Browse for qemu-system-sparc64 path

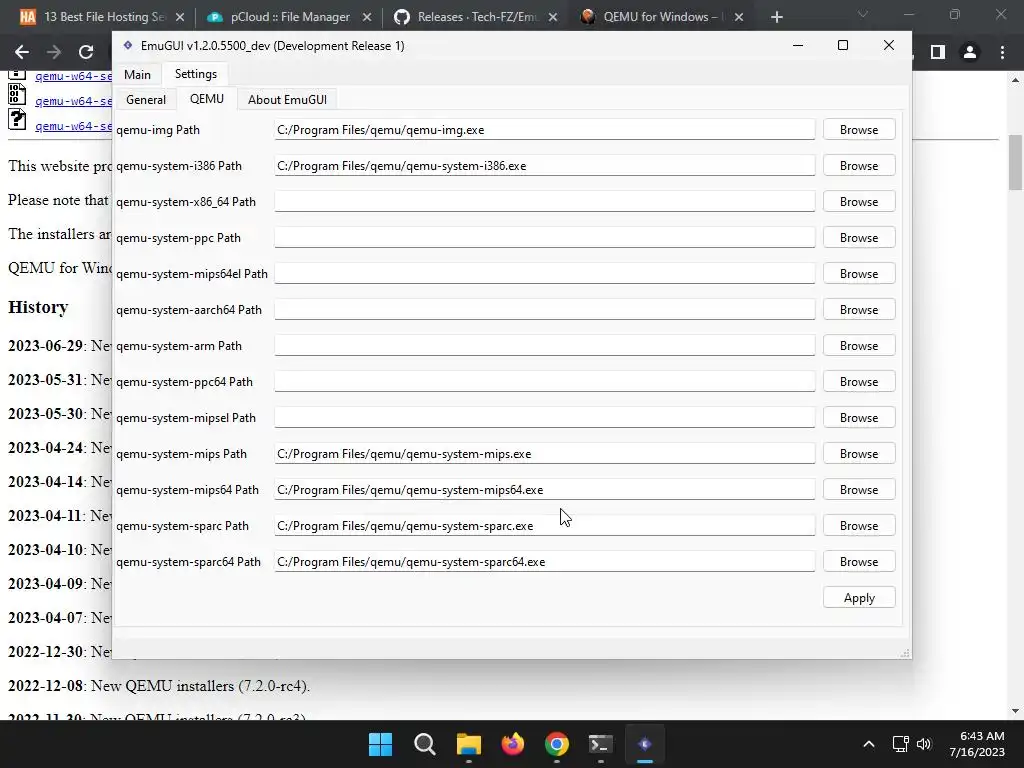859,560
